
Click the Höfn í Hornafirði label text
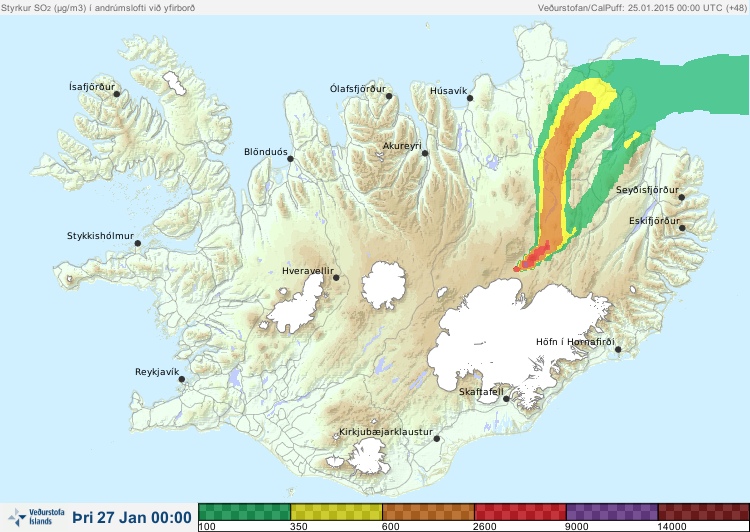point(575,342)
